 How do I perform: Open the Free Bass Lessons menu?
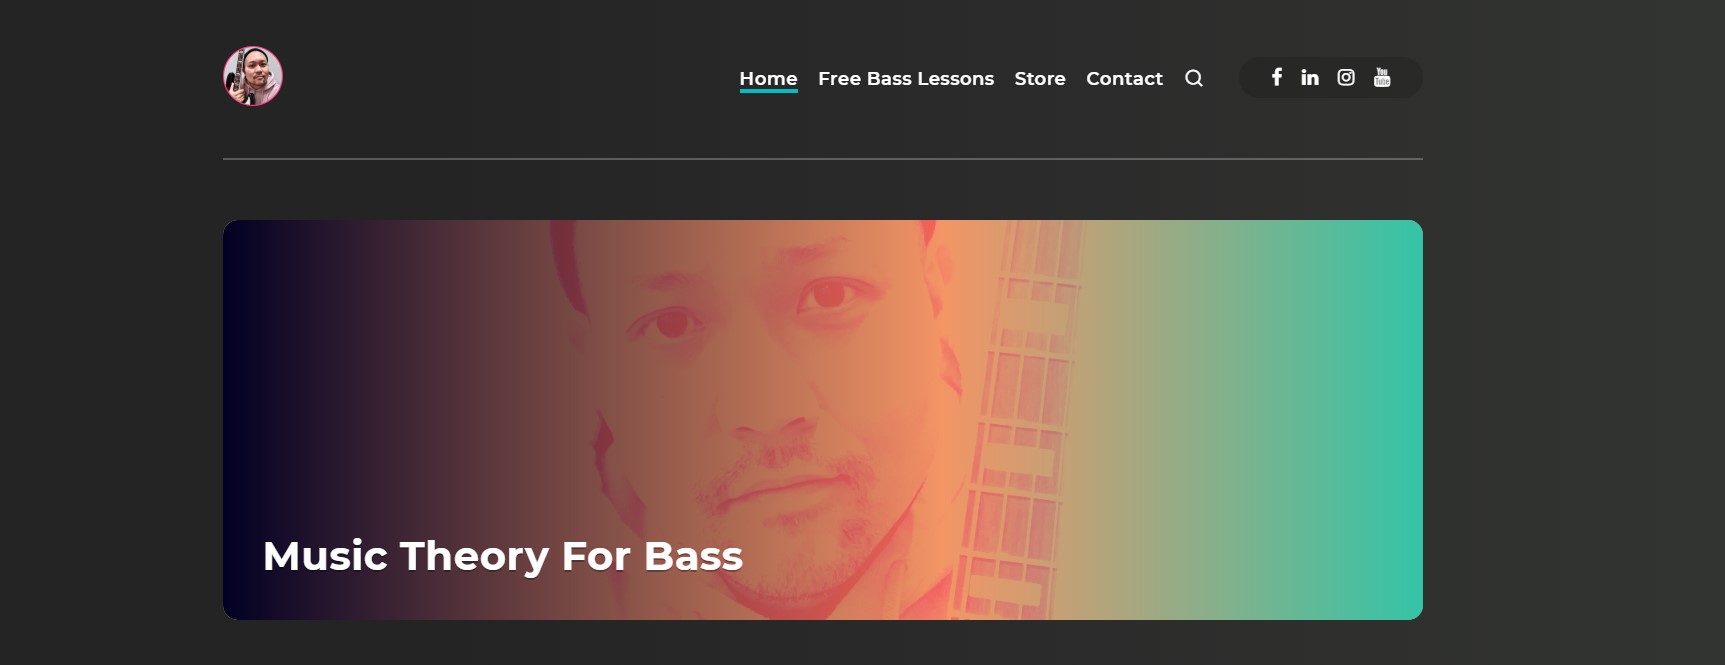coord(906,78)
